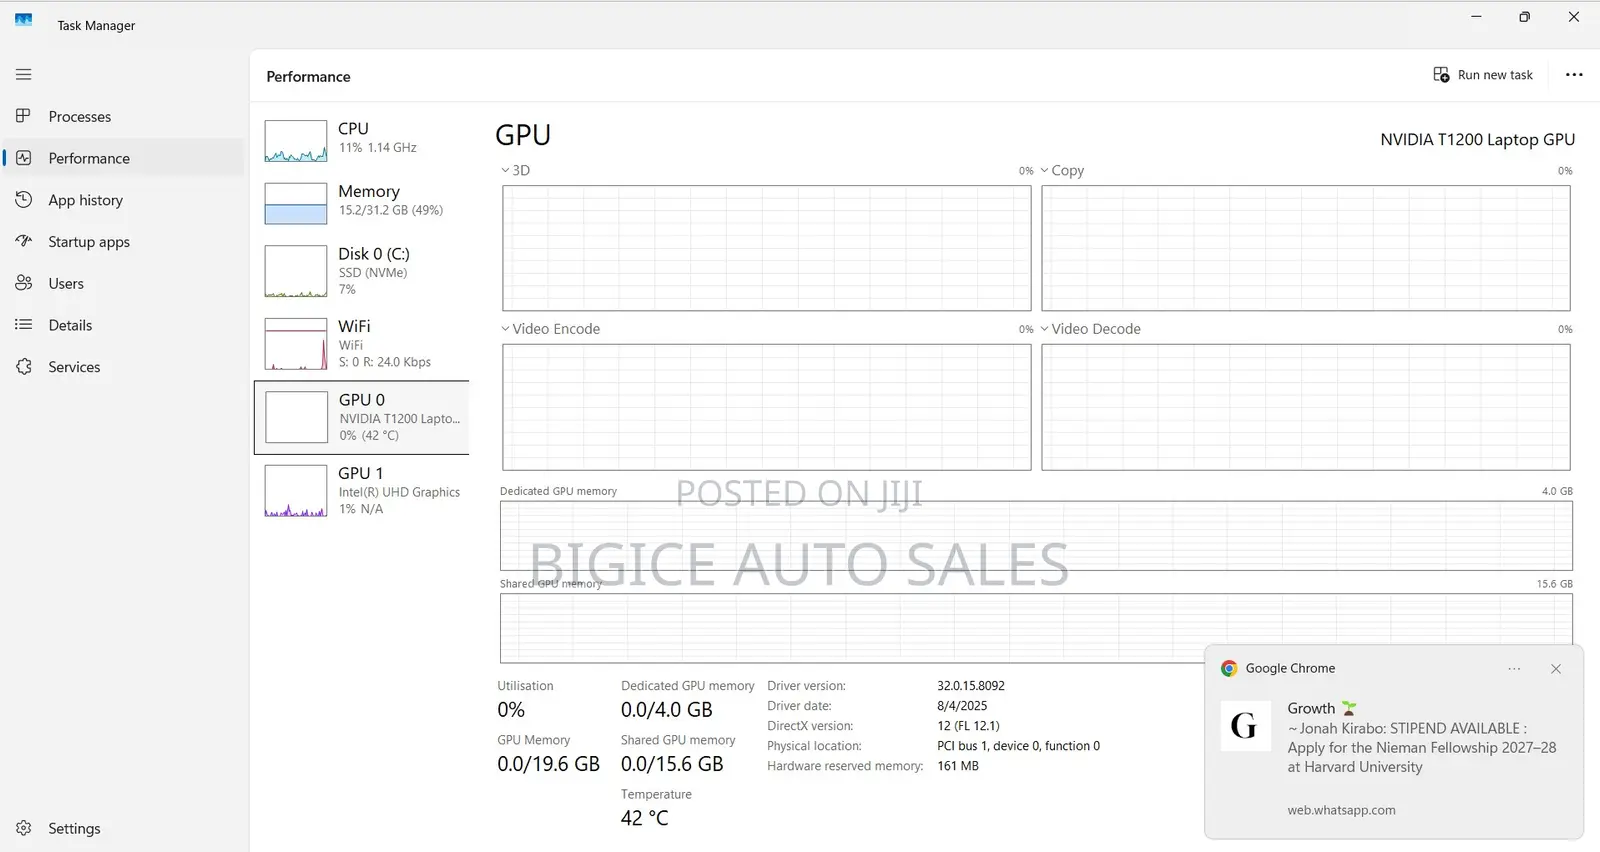Image resolution: width=1600 pixels, height=852 pixels.
Task: Click the Details list icon
Action: [24, 325]
